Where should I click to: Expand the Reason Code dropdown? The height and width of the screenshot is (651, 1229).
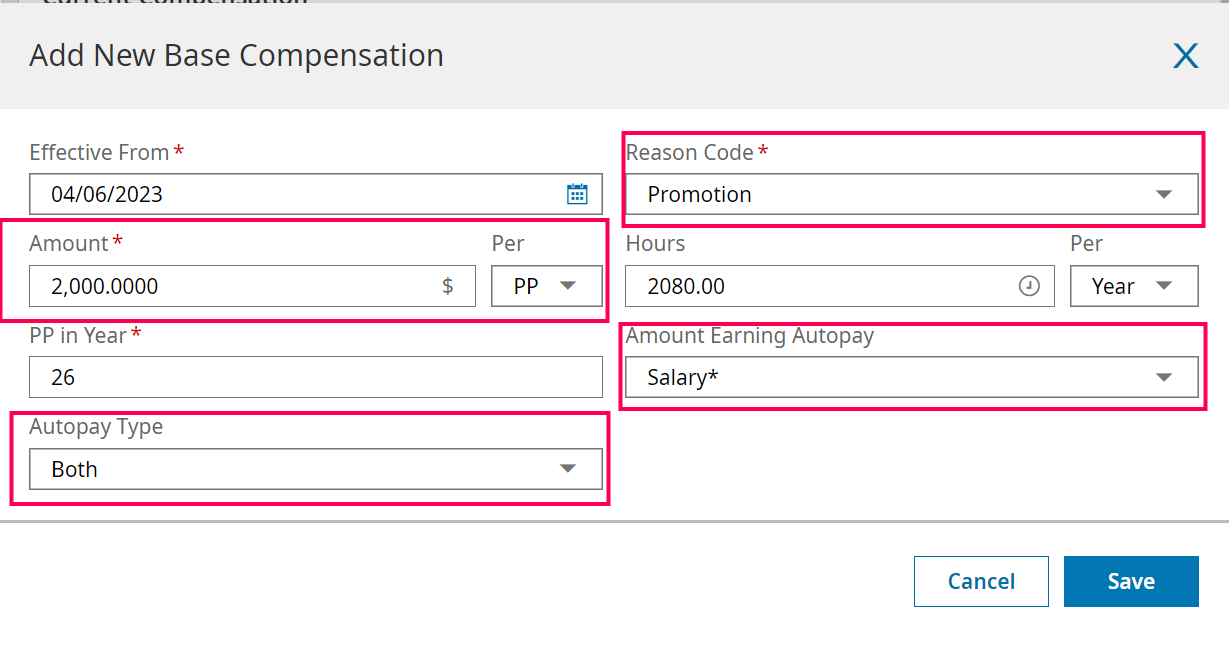coord(1163,194)
